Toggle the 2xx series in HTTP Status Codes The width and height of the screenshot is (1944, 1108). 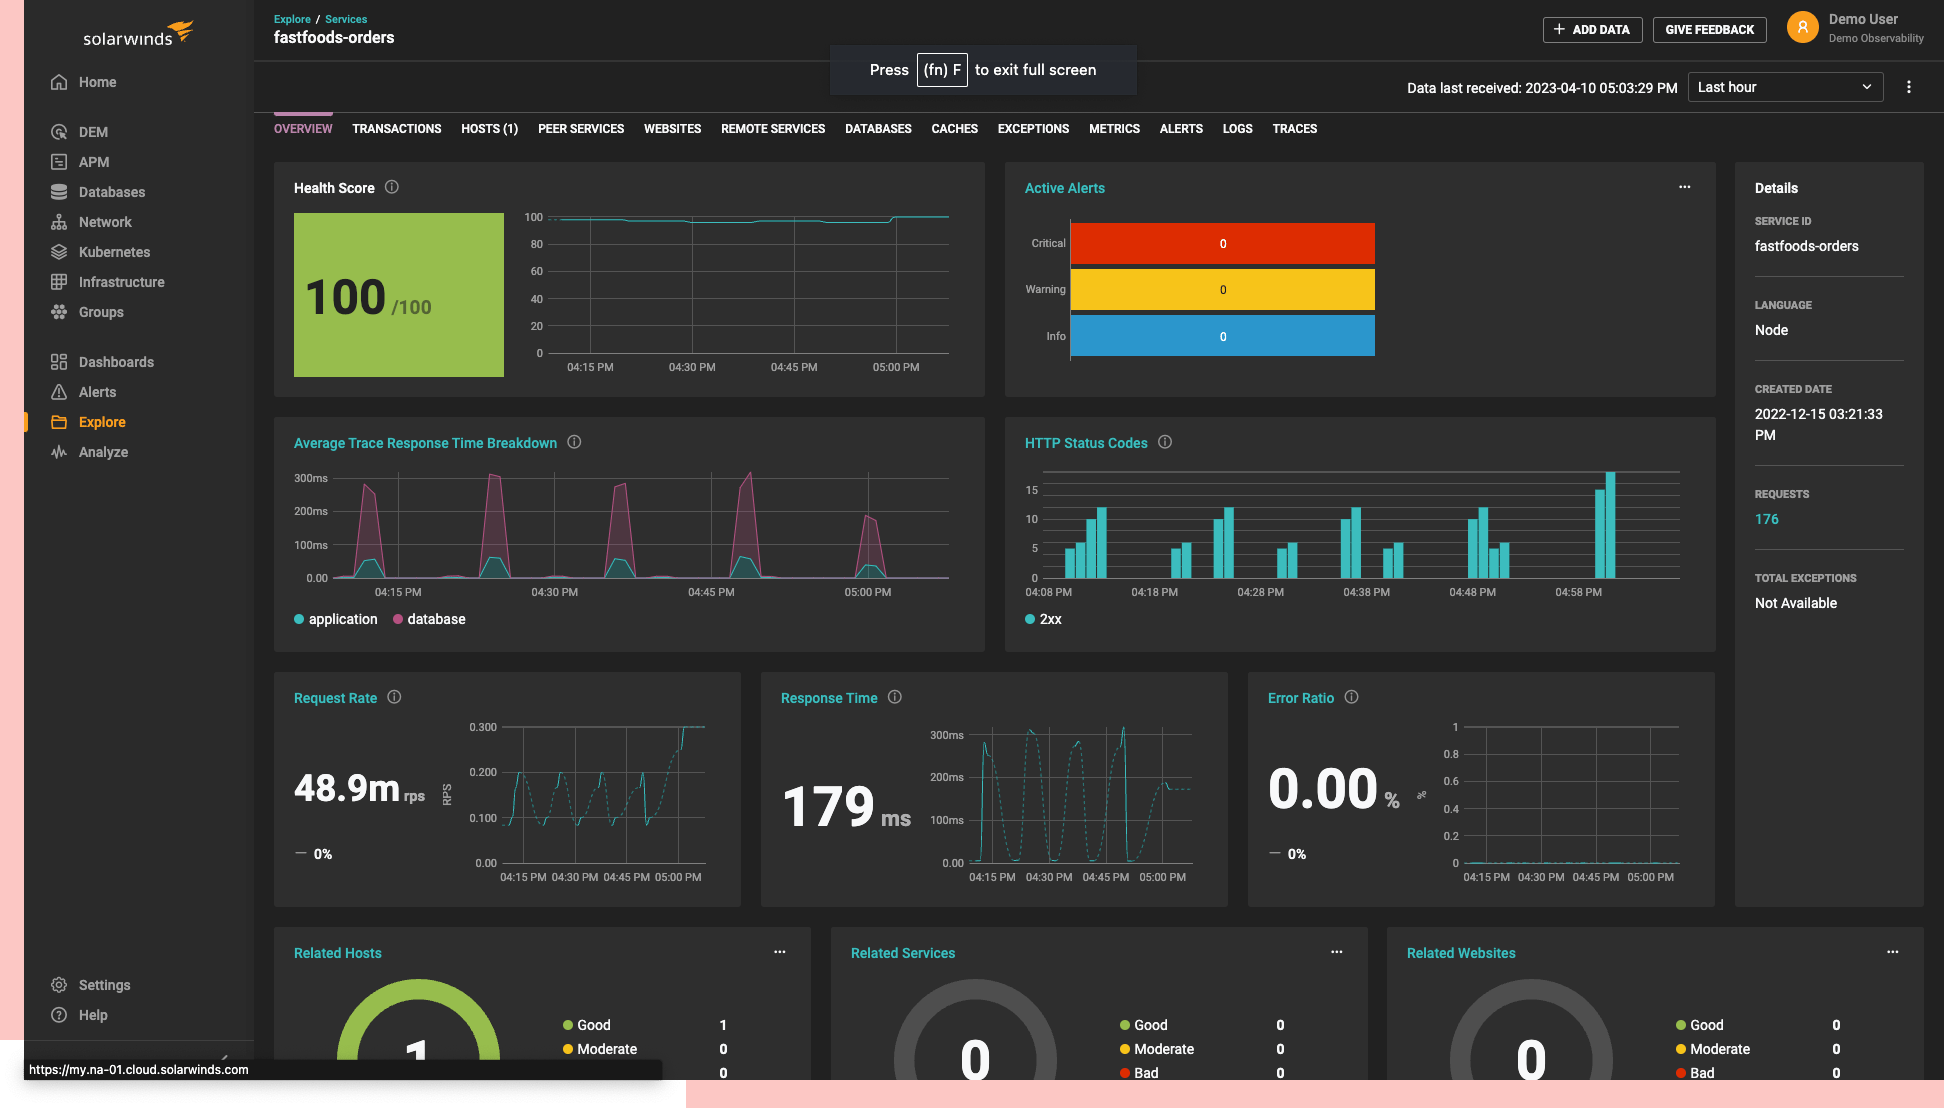1043,619
